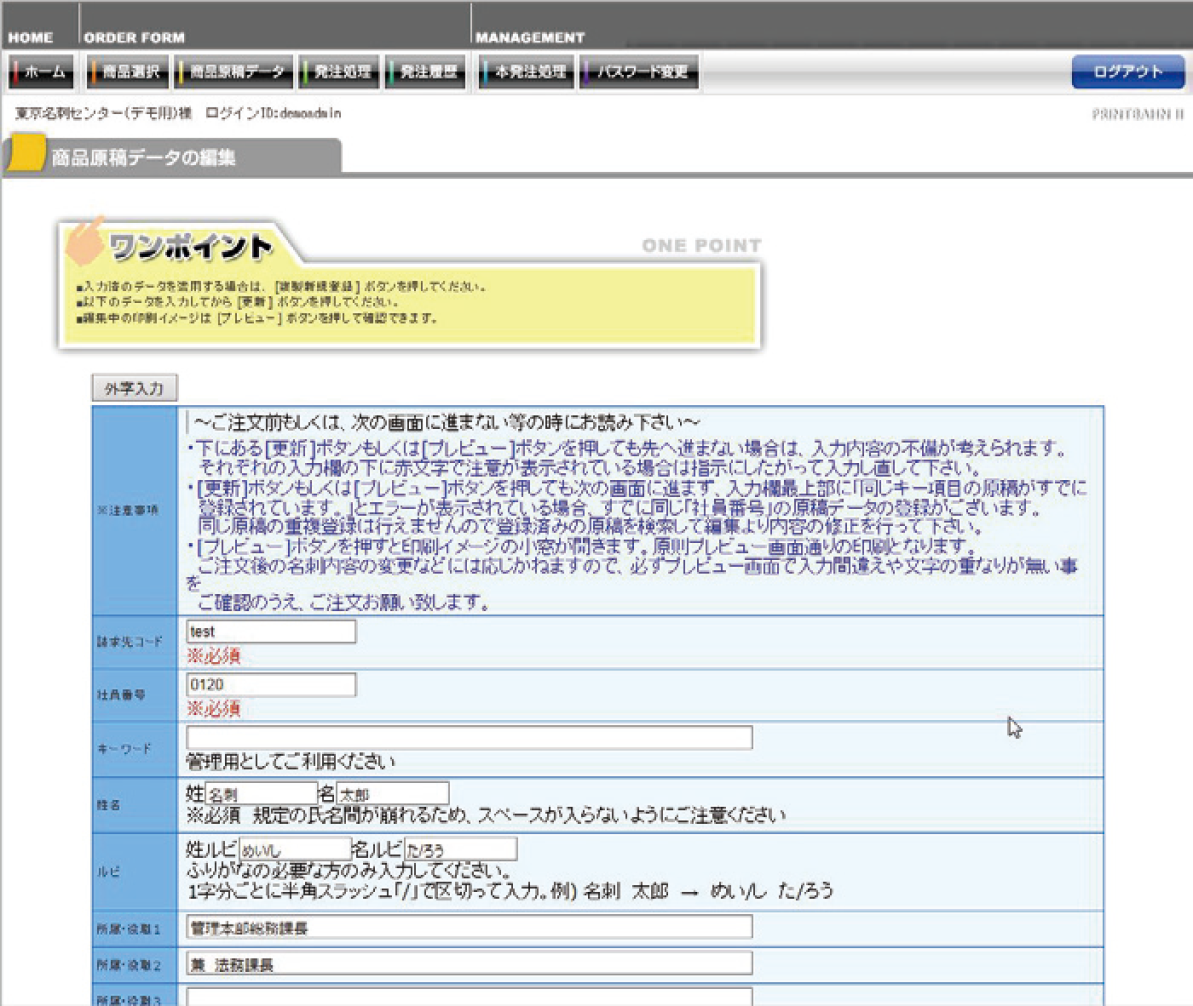Image resolution: width=1193 pixels, height=1006 pixels.
Task: Focus the 名ルビ field with た/ろう
Action: pyautogui.click(x=460, y=849)
